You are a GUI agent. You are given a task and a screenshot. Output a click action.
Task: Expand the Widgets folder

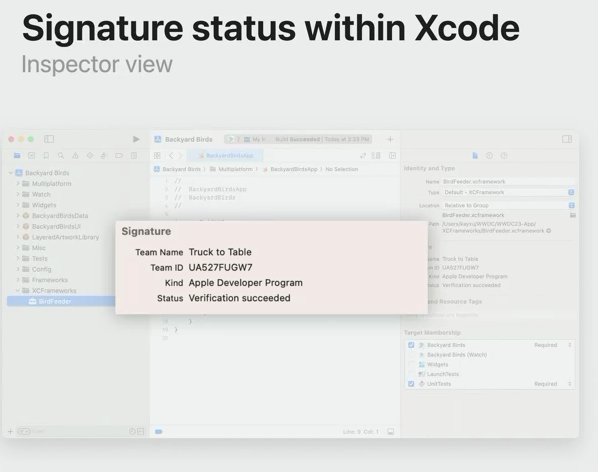pyautogui.click(x=18, y=205)
